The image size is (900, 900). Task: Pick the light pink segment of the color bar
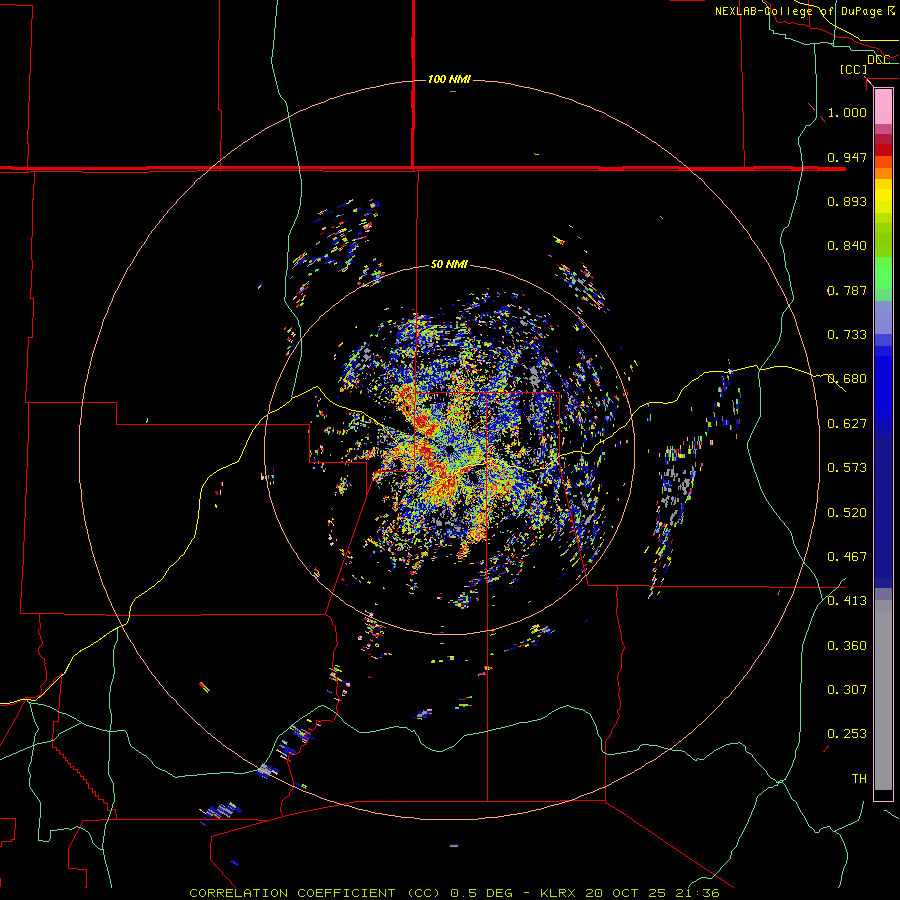point(883,106)
